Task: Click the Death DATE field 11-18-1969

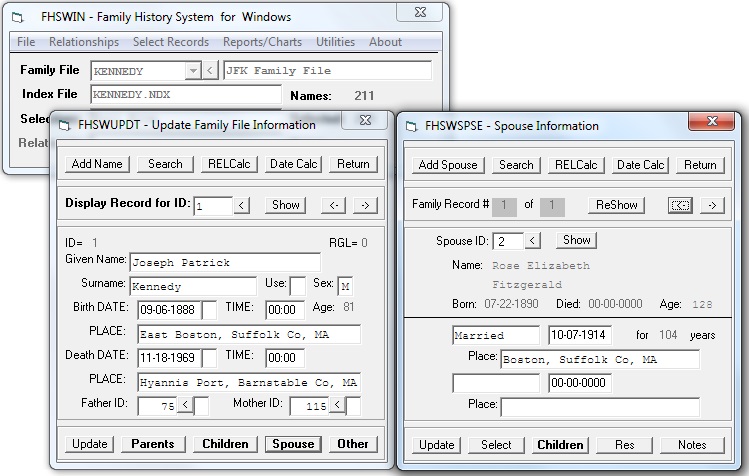Action: tap(169, 358)
